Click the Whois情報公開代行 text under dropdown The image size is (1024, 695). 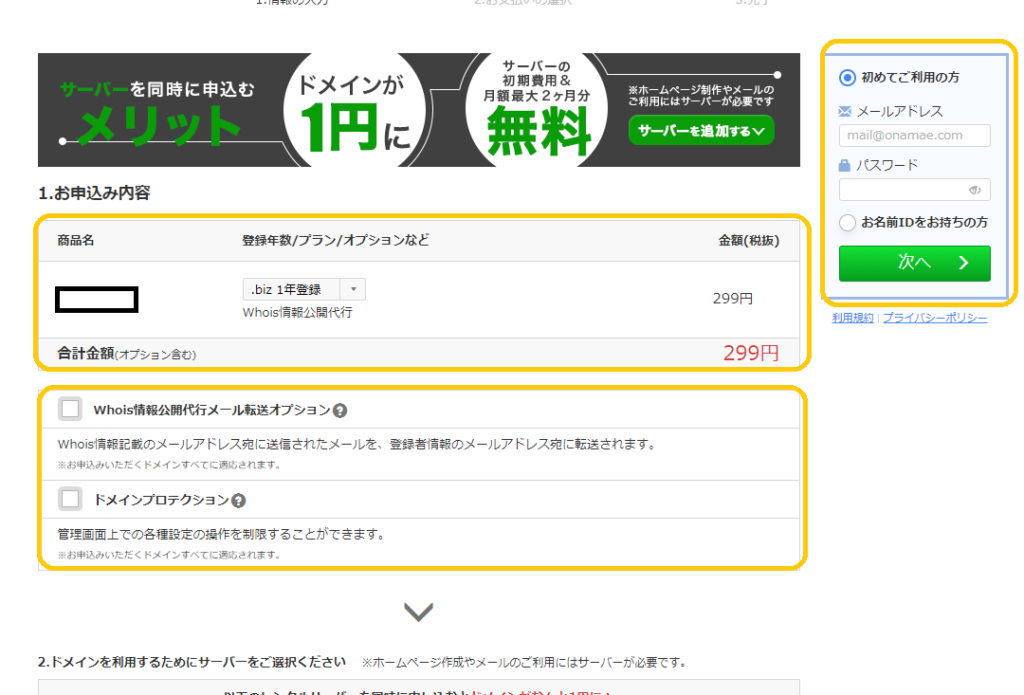click(x=297, y=312)
